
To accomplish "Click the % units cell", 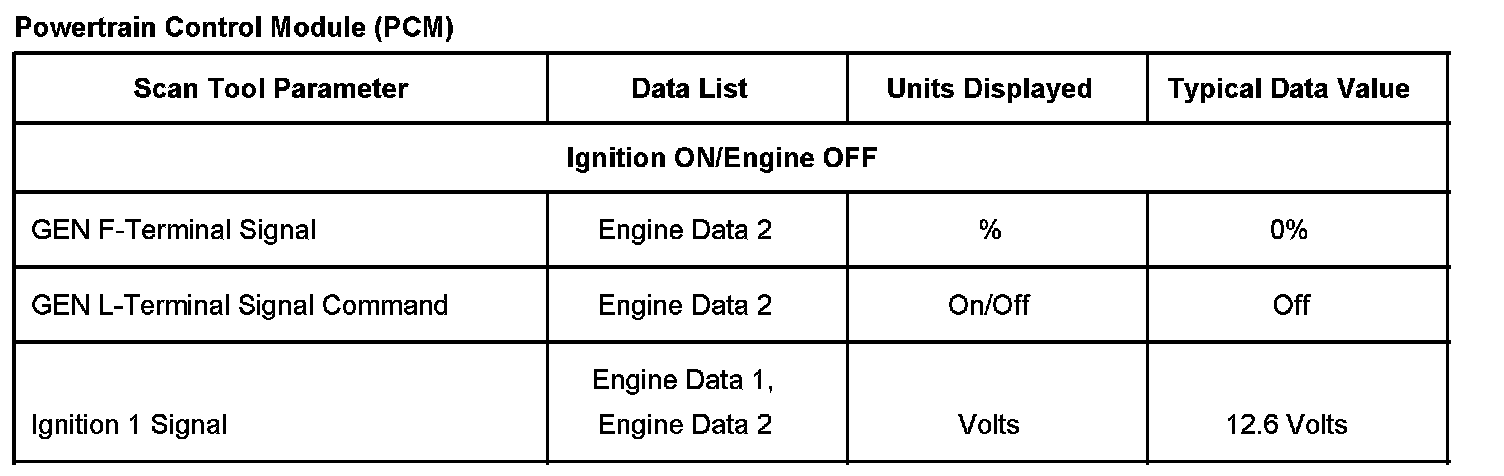I will click(x=990, y=230).
